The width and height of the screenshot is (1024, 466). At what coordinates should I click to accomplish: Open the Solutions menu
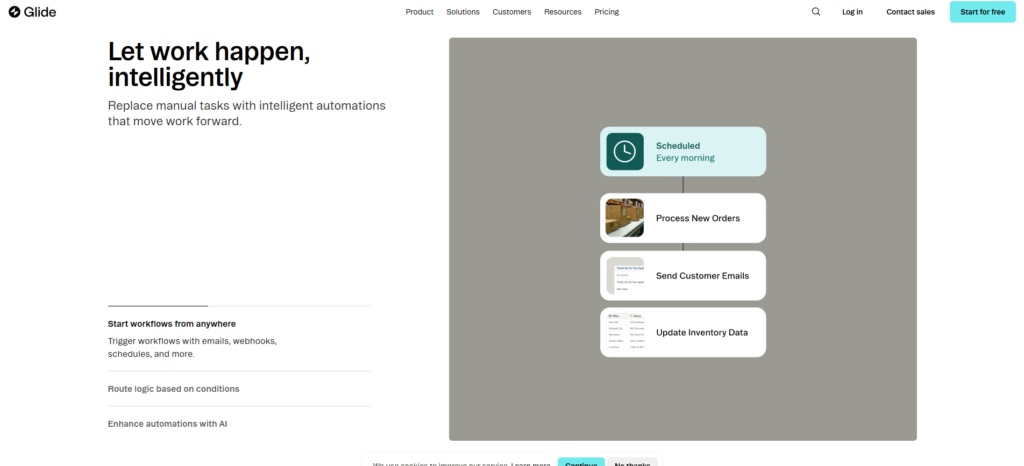tap(463, 12)
